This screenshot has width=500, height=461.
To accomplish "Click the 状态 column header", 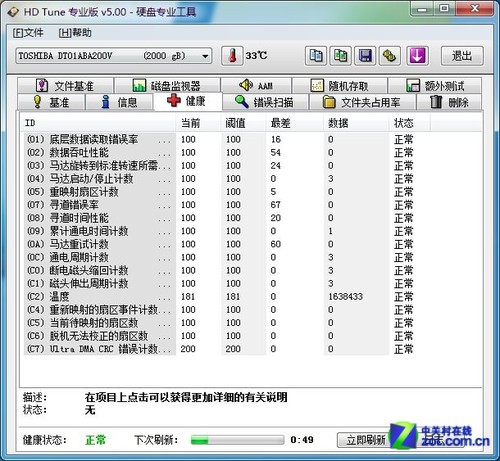I will click(409, 123).
